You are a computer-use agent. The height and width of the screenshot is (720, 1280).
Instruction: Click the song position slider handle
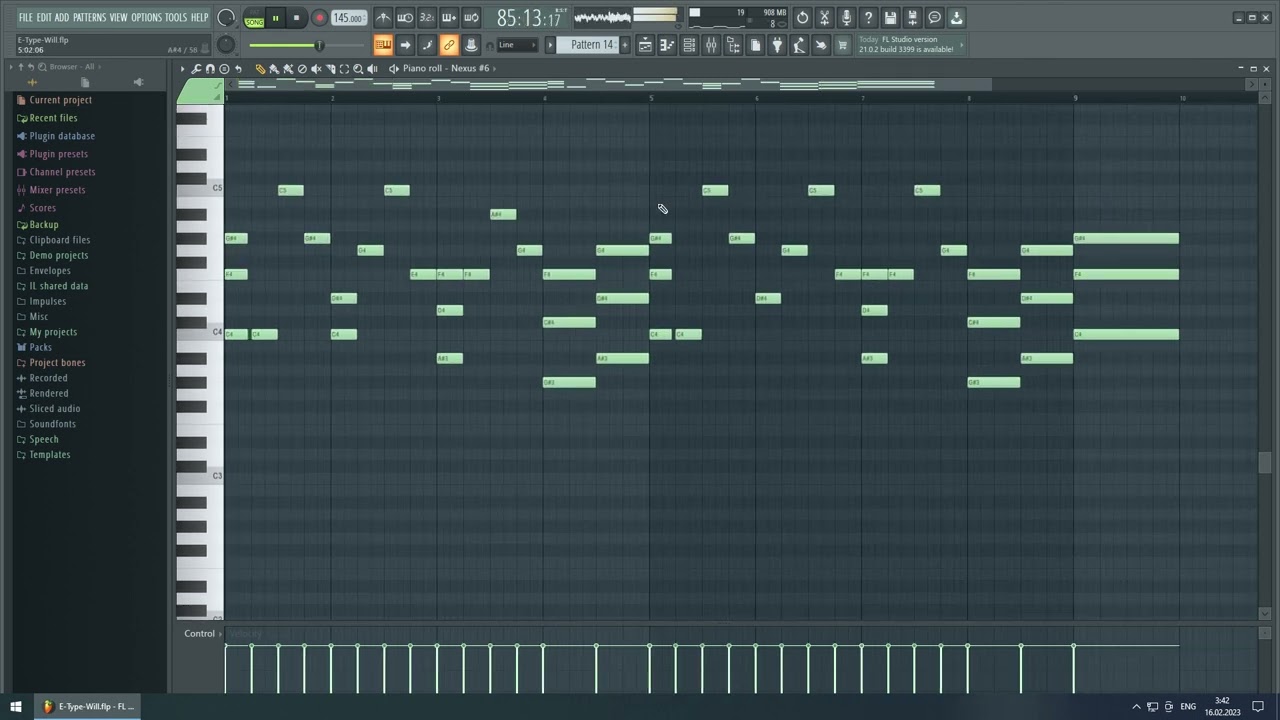pos(319,45)
